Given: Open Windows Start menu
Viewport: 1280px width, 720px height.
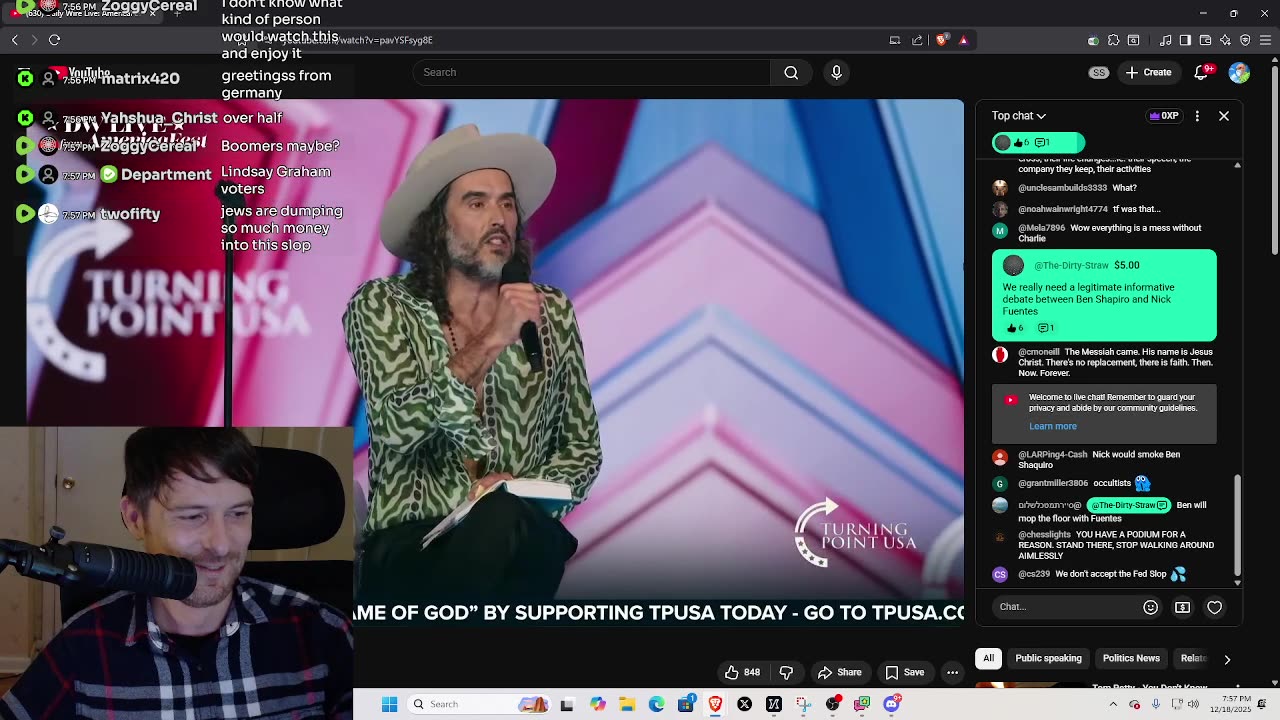Looking at the screenshot, I should (390, 704).
